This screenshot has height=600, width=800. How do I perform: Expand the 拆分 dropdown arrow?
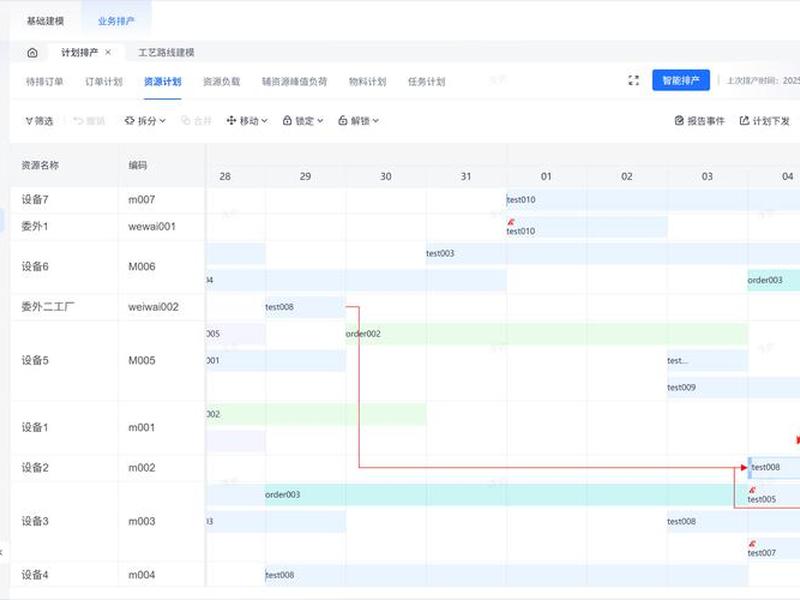pos(162,121)
